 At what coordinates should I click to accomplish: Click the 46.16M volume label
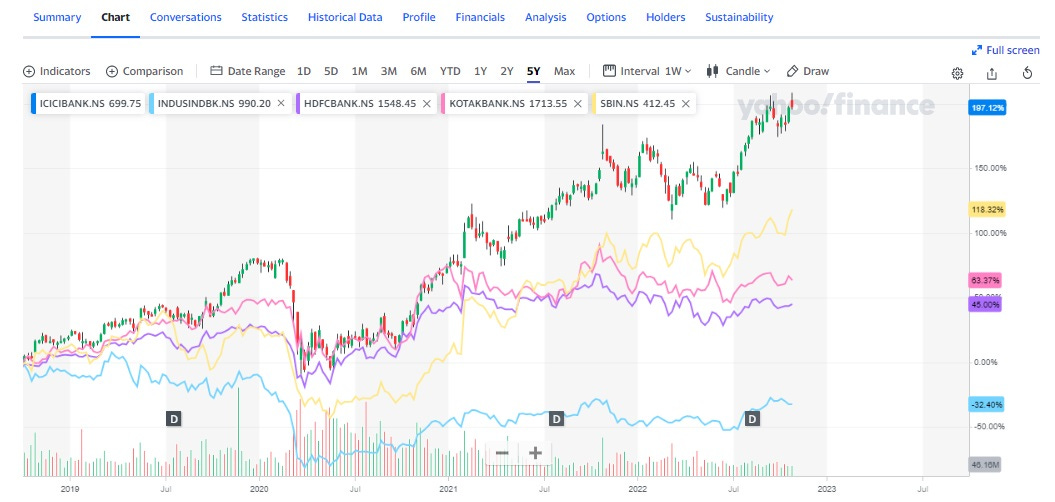click(x=986, y=464)
